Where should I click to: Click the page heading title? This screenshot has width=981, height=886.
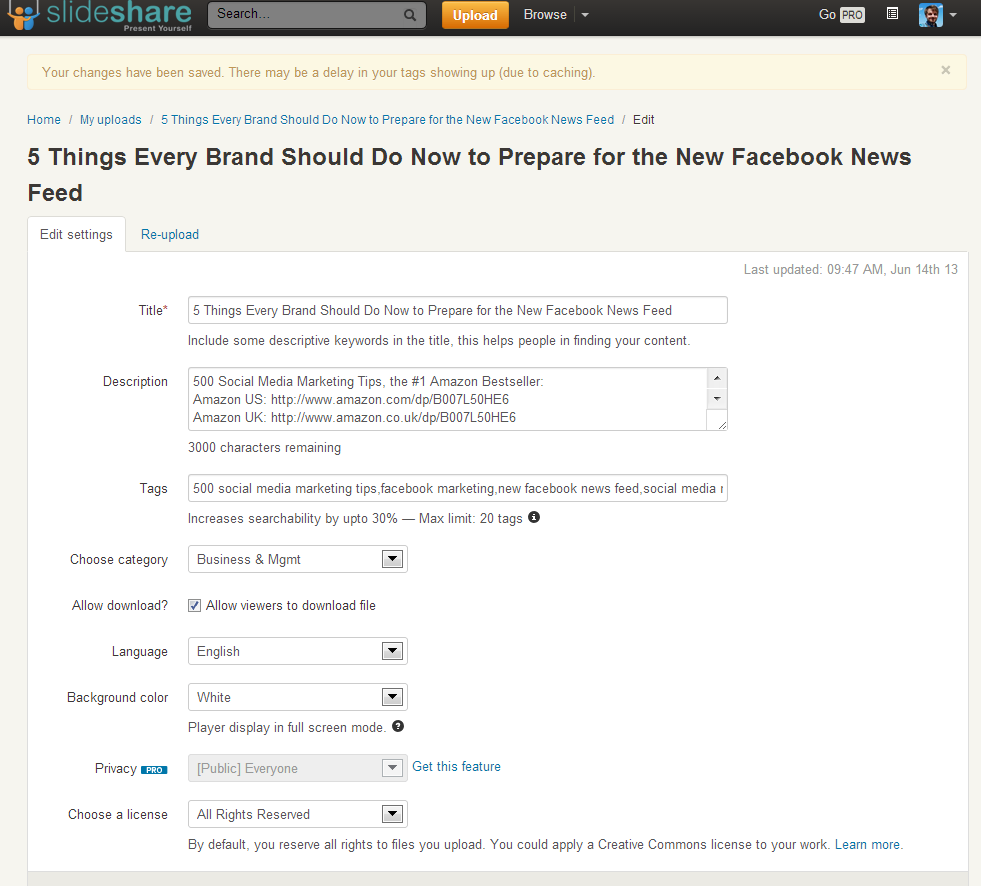coord(469,175)
